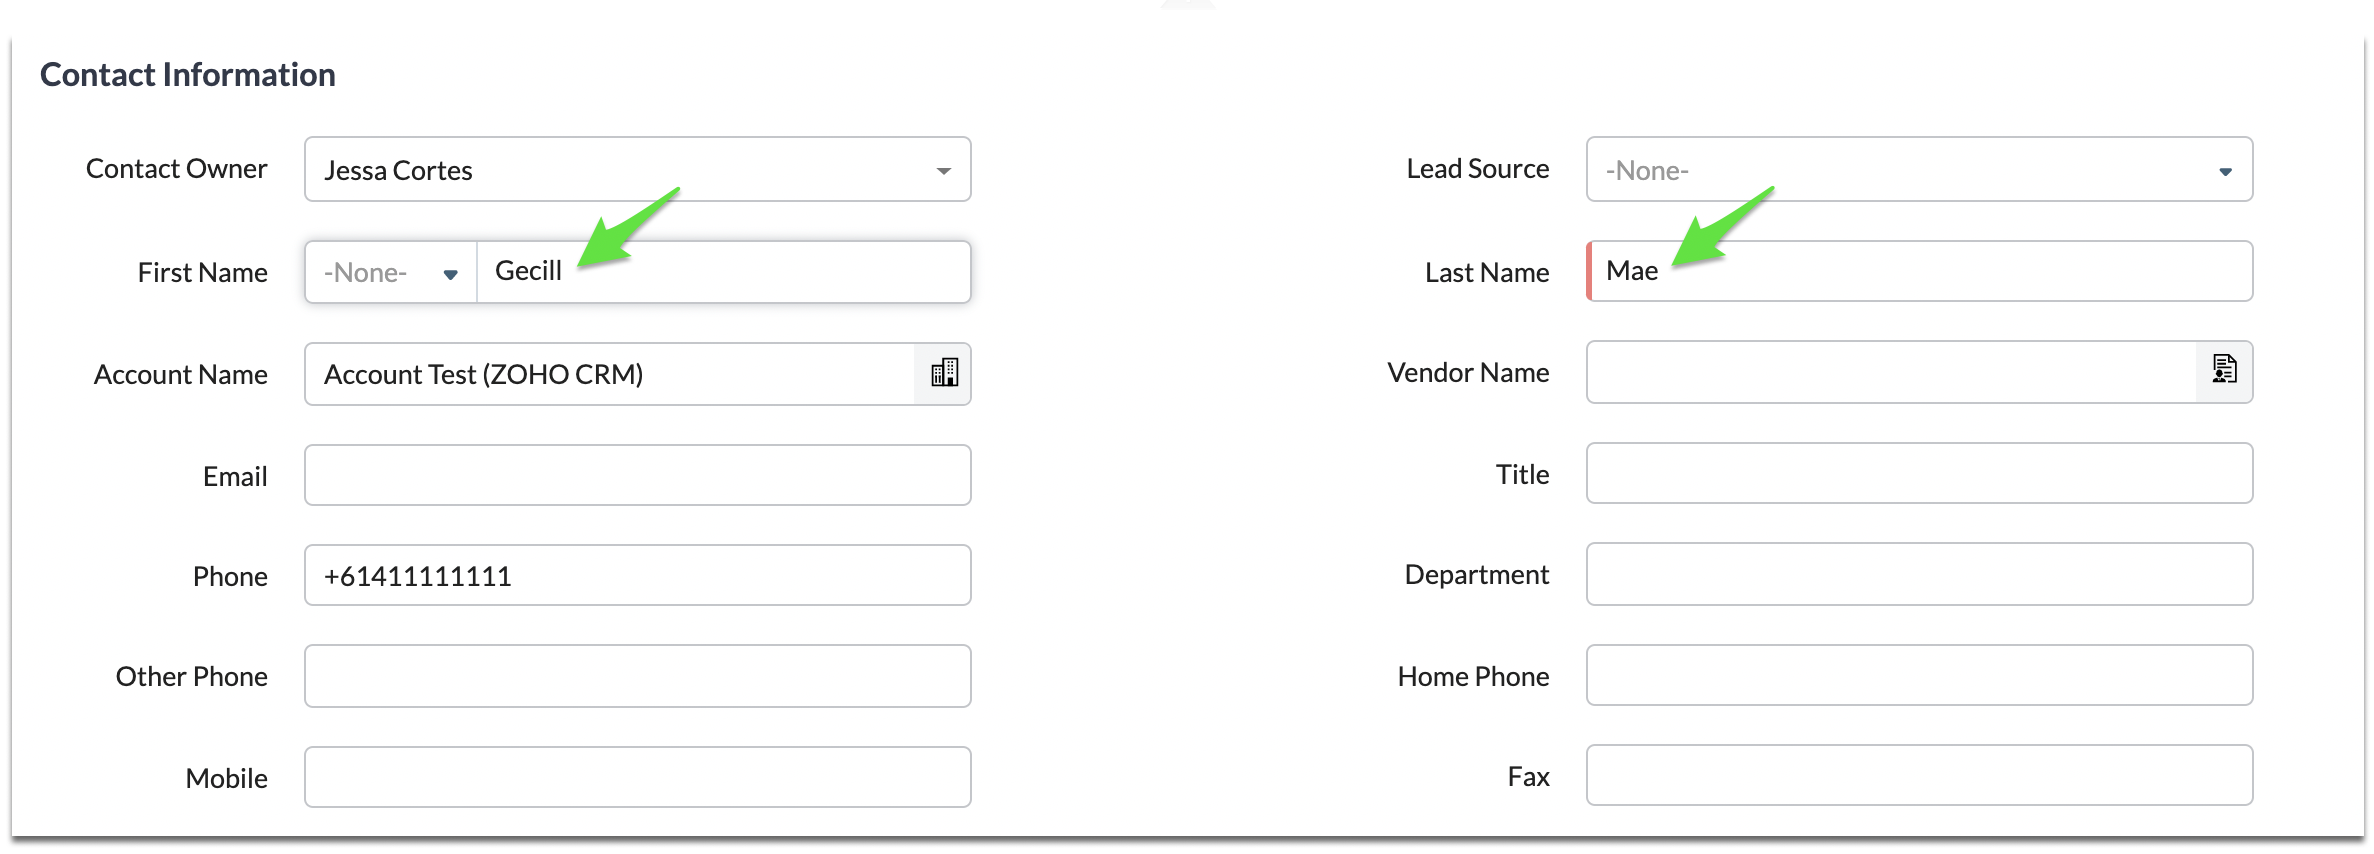Image resolution: width=2374 pixels, height=854 pixels.
Task: Click the Email label
Action: [235, 477]
